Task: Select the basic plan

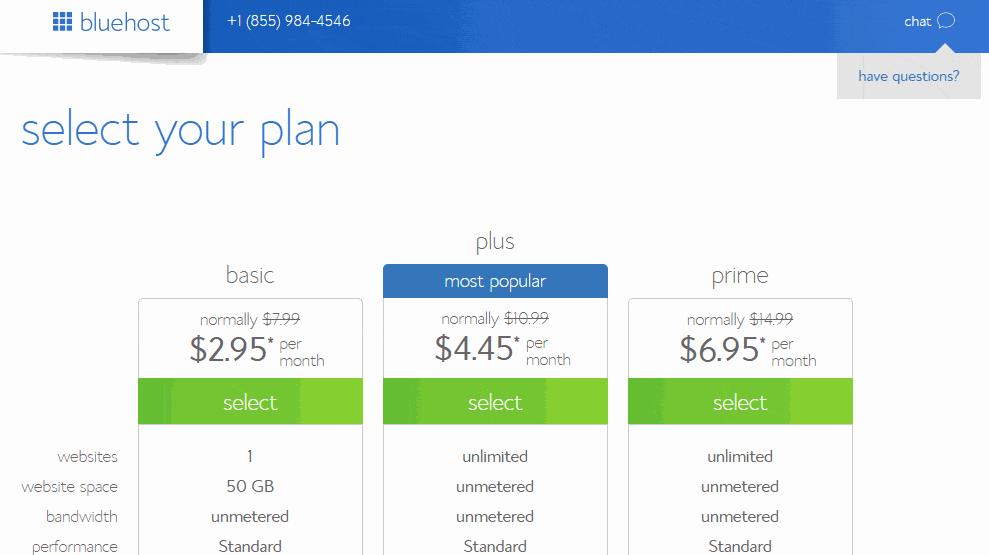Action: (x=250, y=401)
